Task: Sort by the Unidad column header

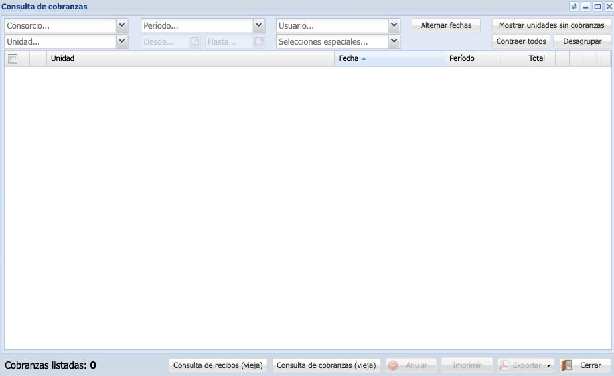Action: pos(190,58)
